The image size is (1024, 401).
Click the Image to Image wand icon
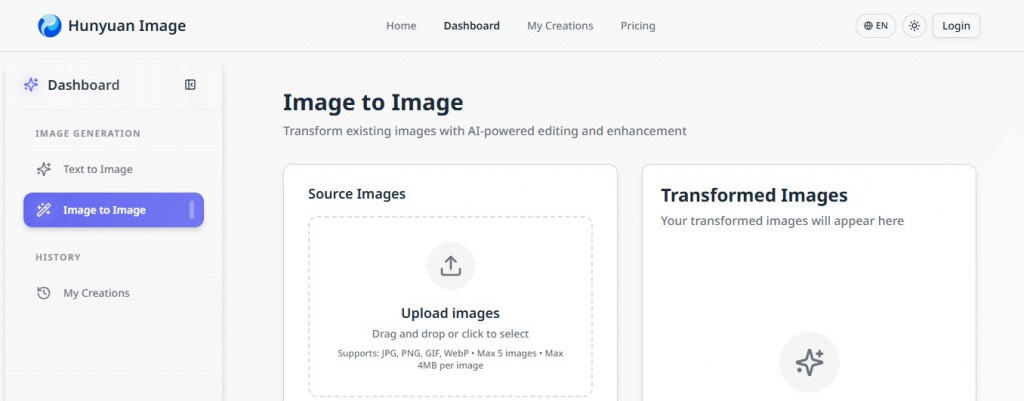coord(43,210)
